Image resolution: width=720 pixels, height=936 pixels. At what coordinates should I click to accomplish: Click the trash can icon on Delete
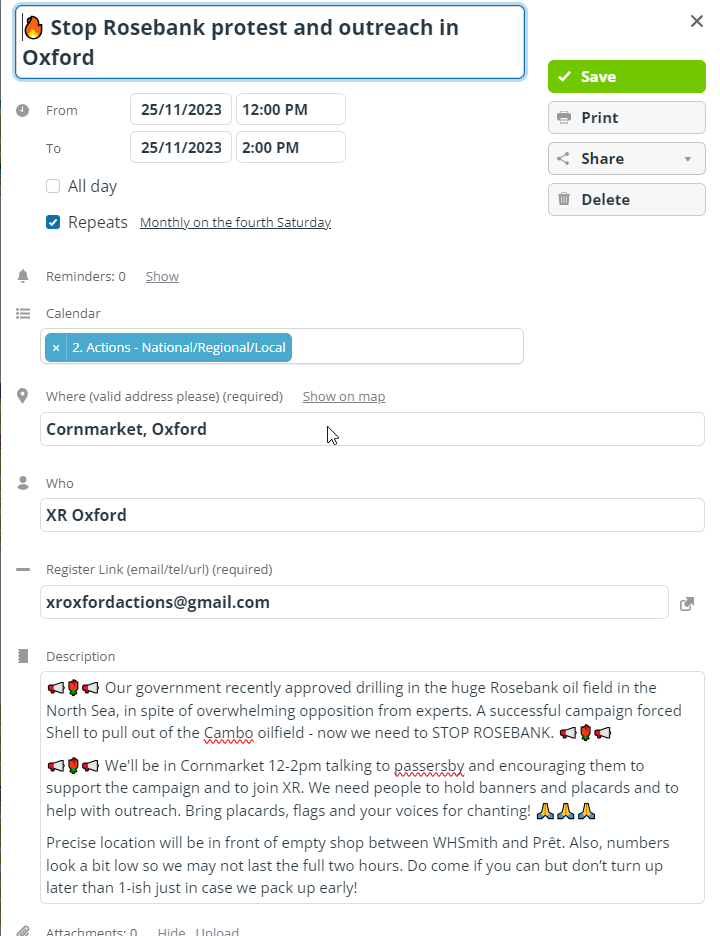(x=564, y=199)
